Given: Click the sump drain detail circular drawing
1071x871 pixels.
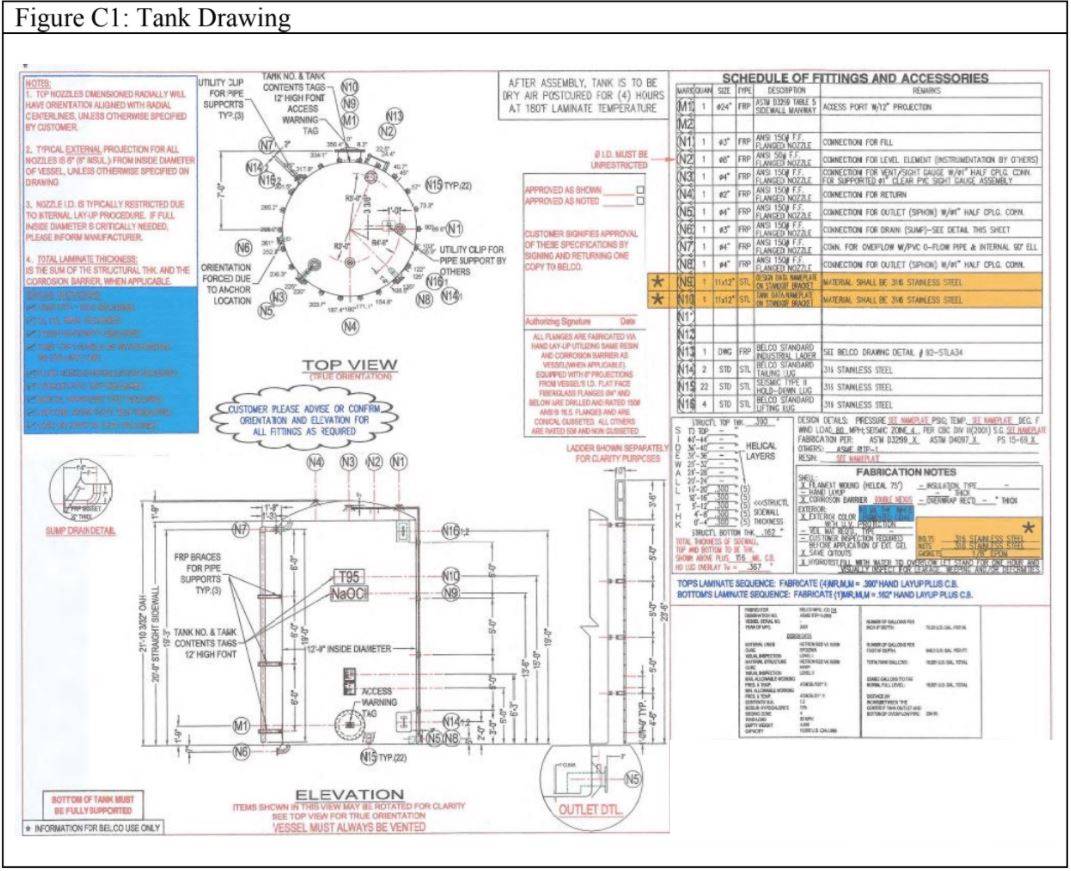Looking at the screenshot, I should [80, 489].
